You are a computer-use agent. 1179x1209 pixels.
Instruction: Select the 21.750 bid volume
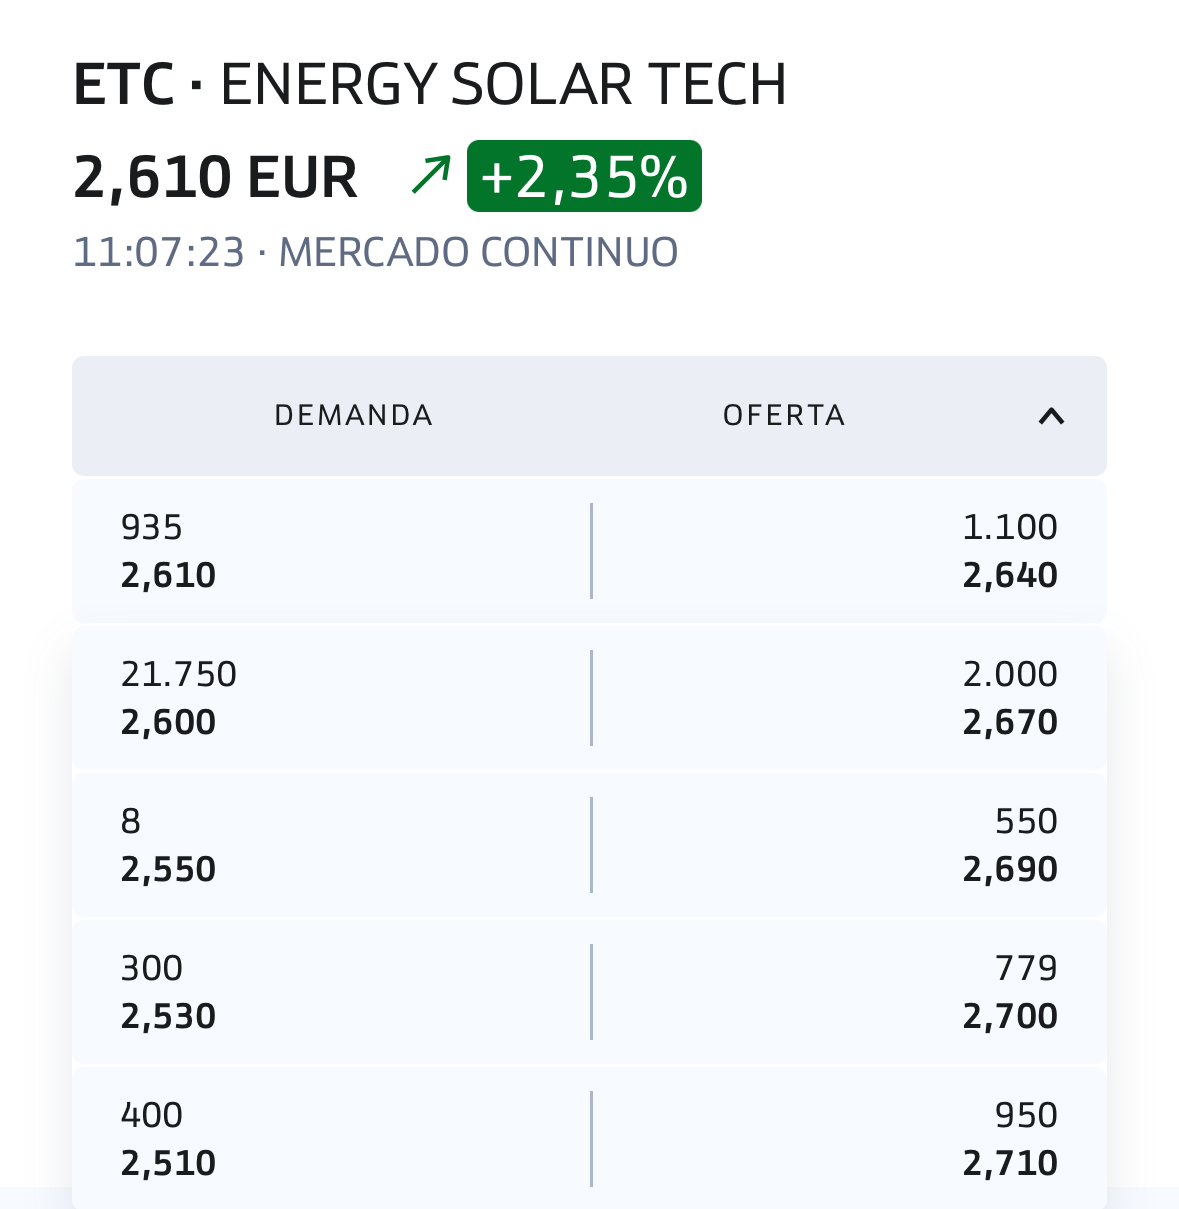[179, 675]
